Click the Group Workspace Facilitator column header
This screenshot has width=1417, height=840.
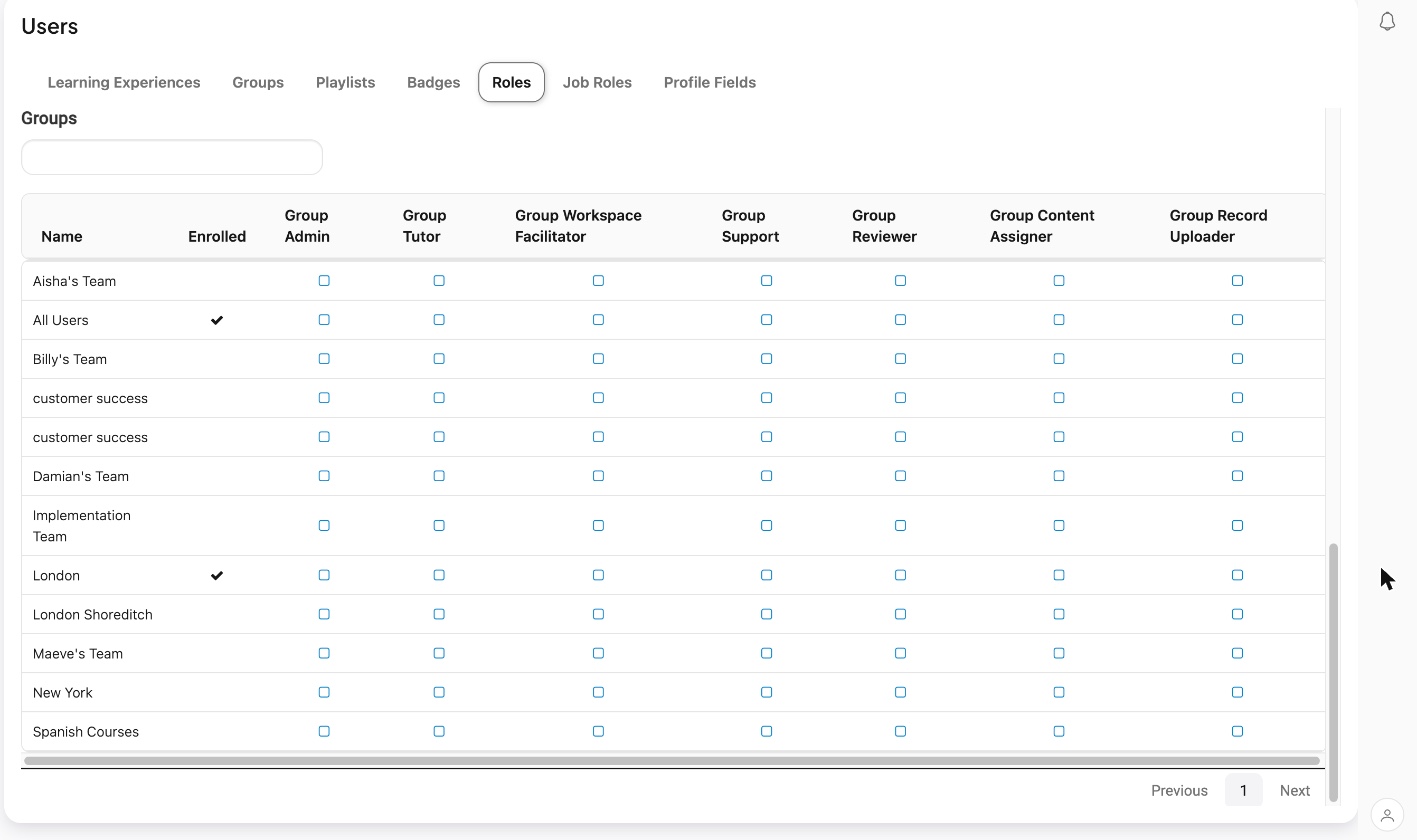coord(578,226)
